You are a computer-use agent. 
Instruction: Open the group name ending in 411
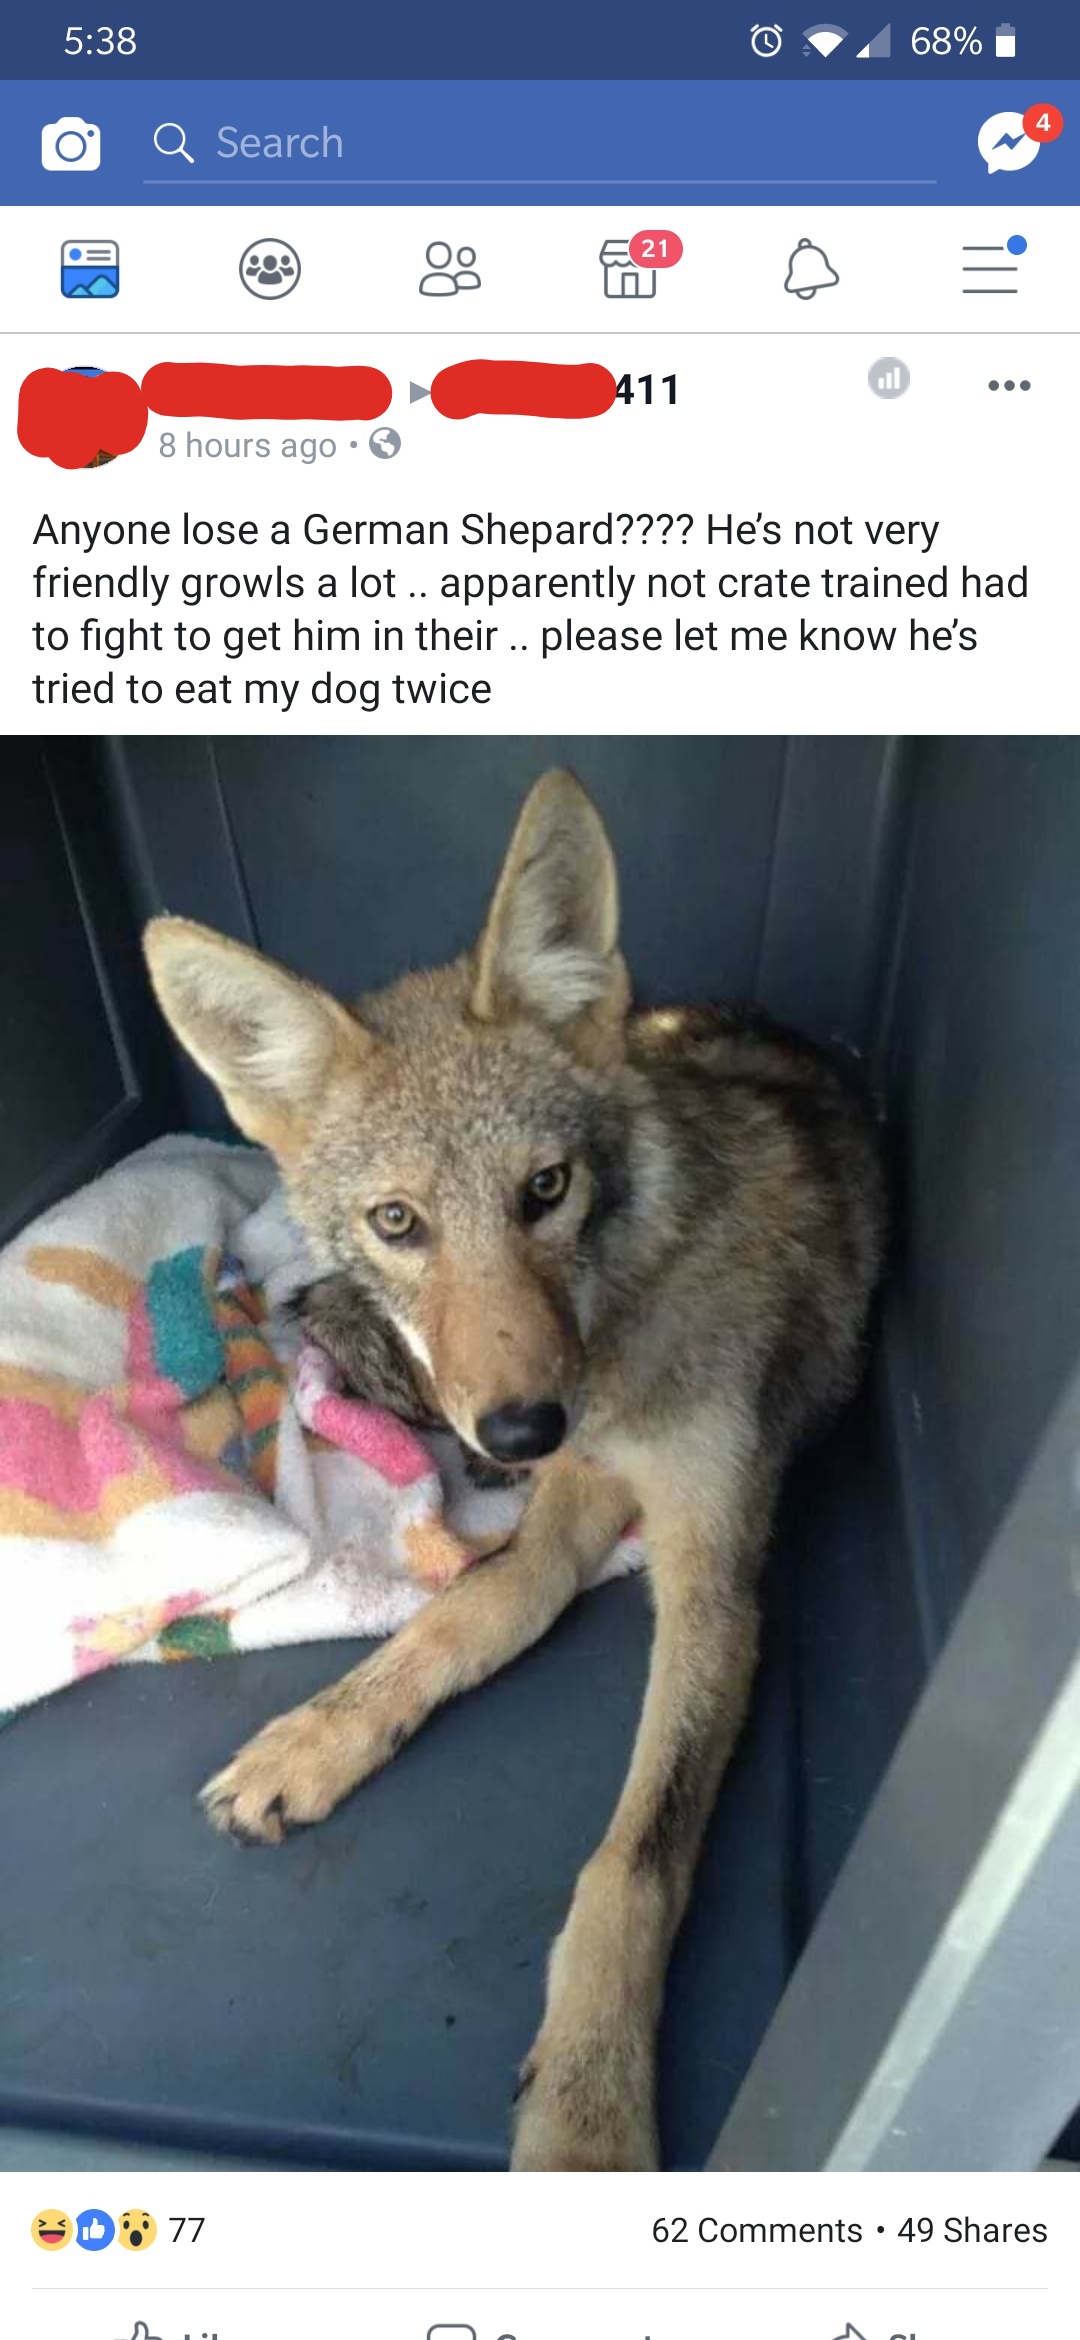point(556,389)
